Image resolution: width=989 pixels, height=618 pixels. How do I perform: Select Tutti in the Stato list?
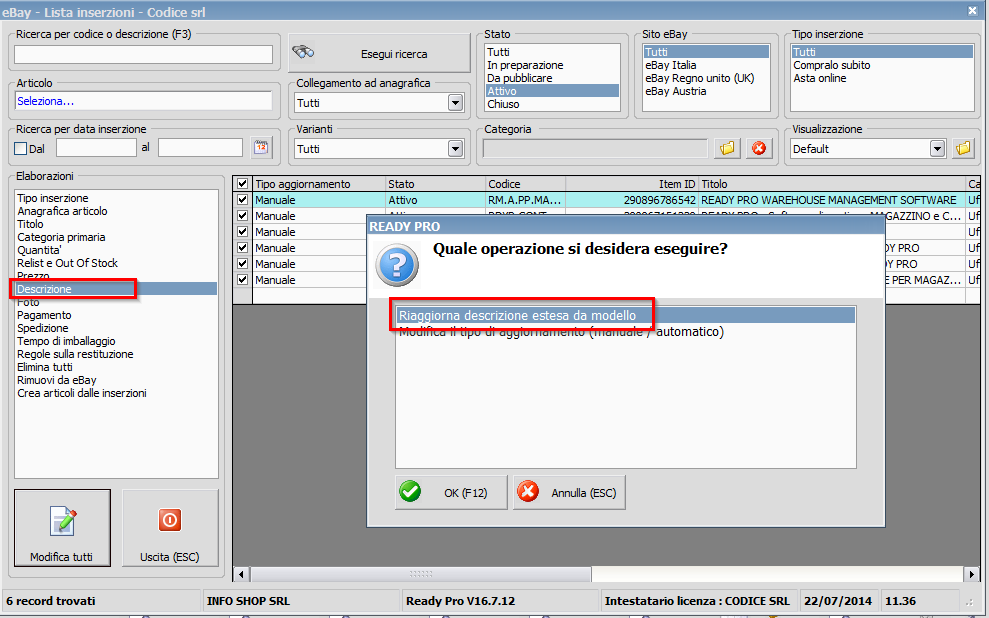[x=552, y=52]
